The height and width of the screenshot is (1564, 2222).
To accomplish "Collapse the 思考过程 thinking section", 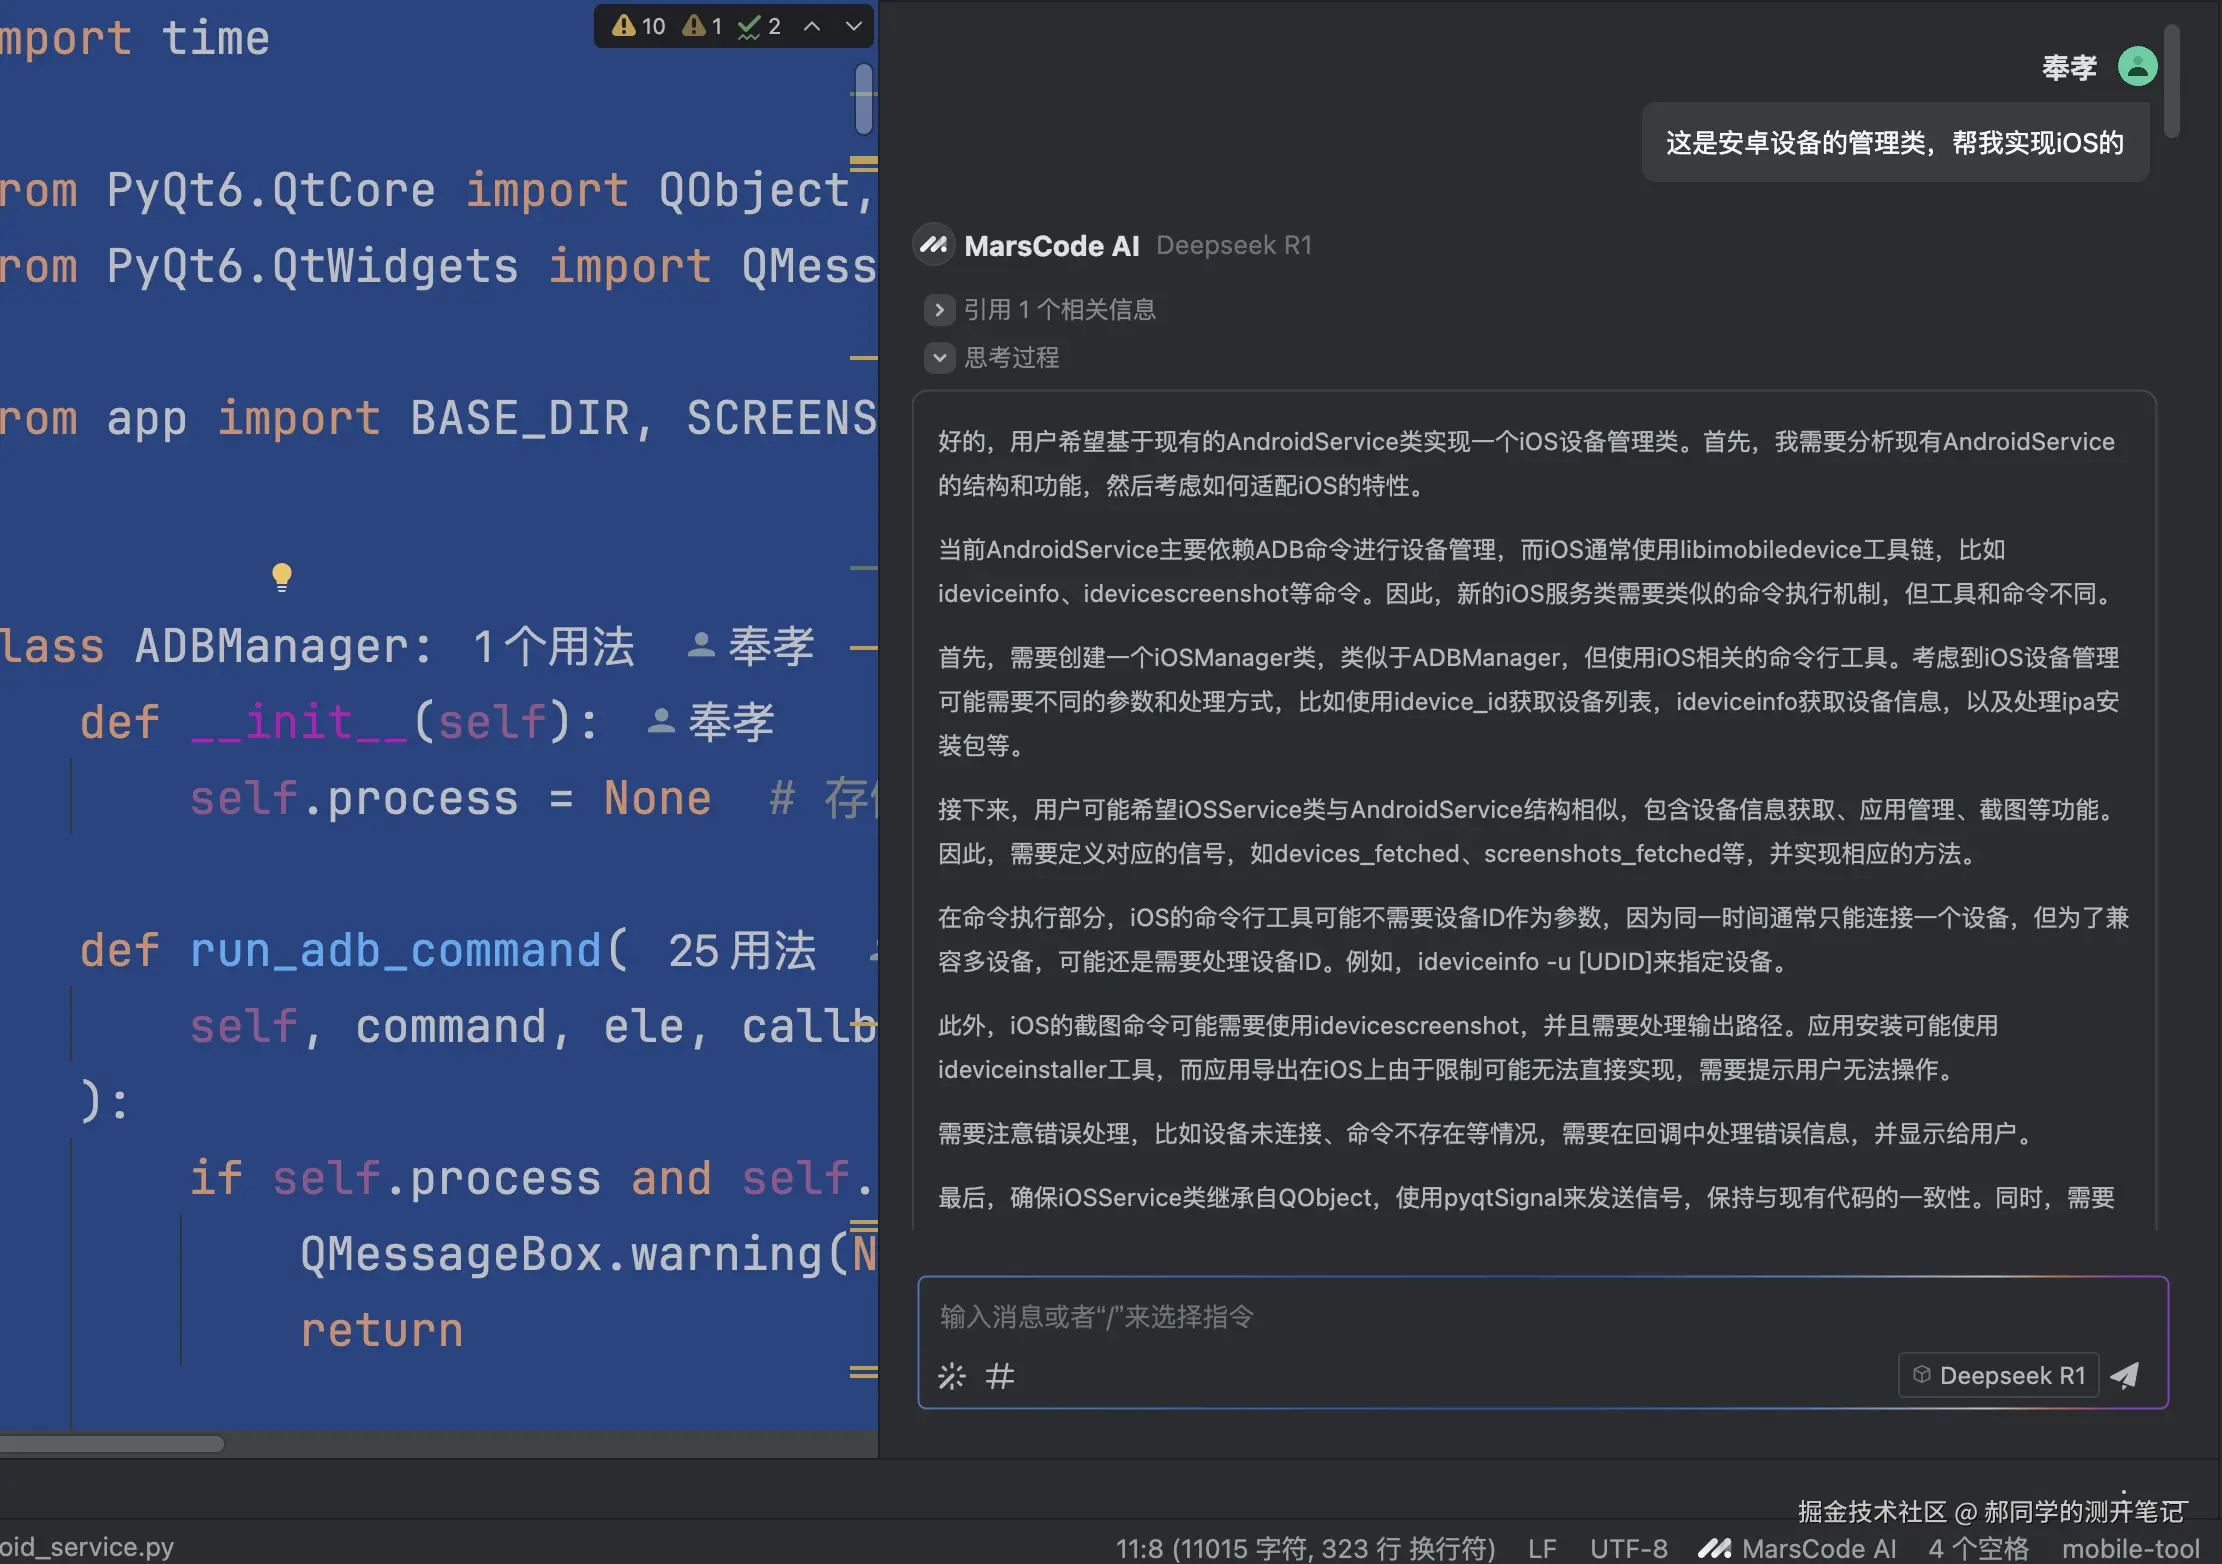I will click(939, 357).
